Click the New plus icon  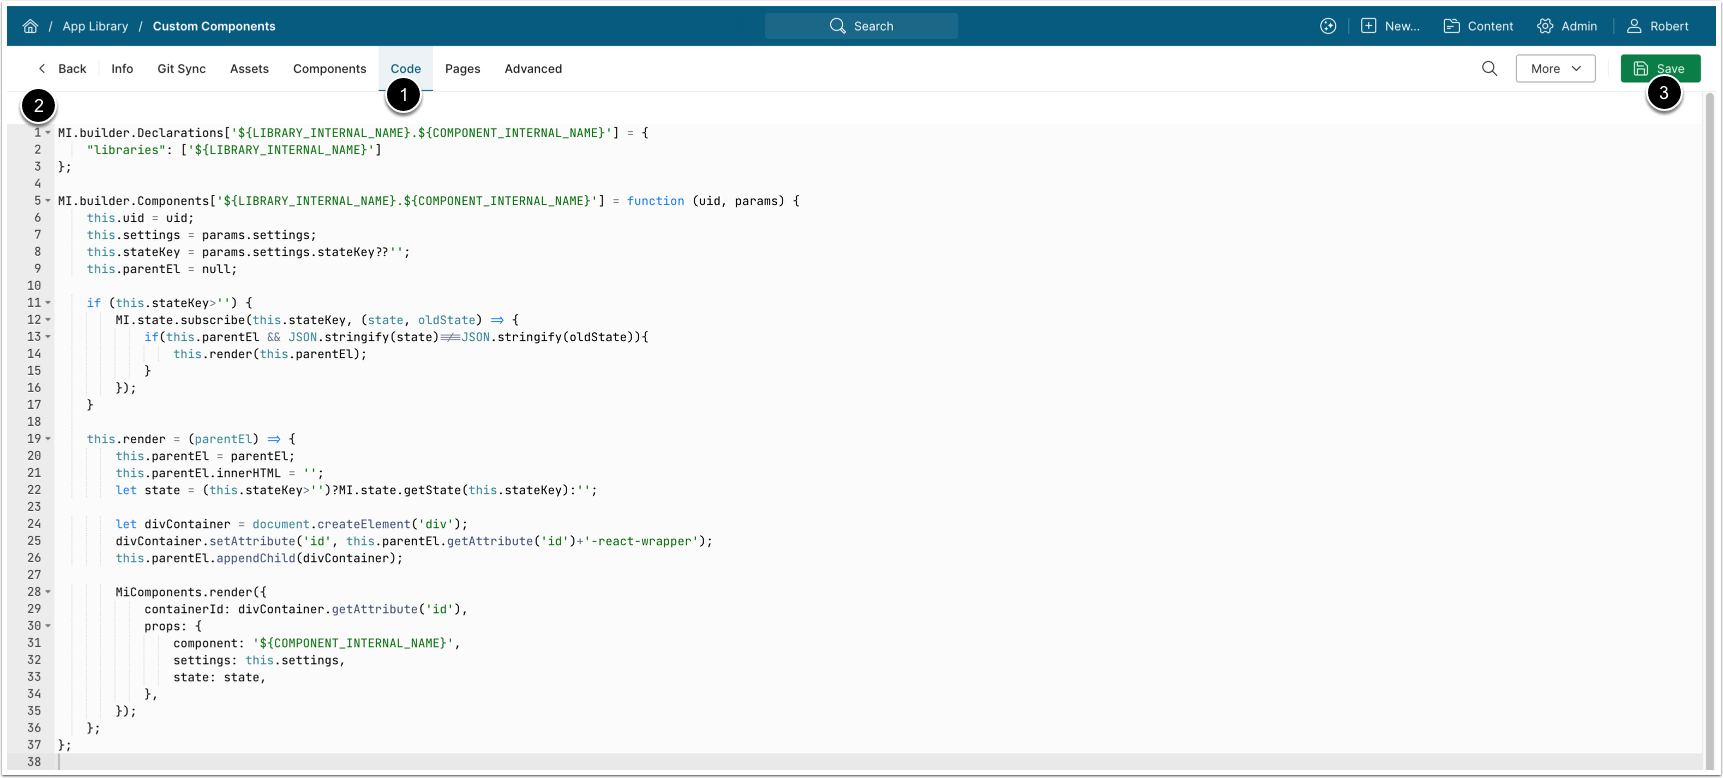coord(1368,26)
